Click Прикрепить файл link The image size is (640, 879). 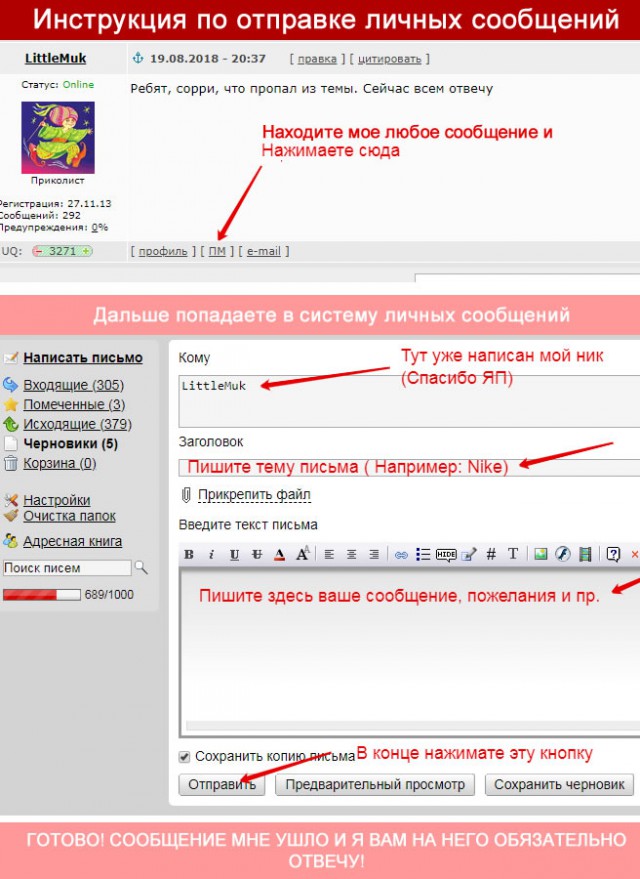254,494
